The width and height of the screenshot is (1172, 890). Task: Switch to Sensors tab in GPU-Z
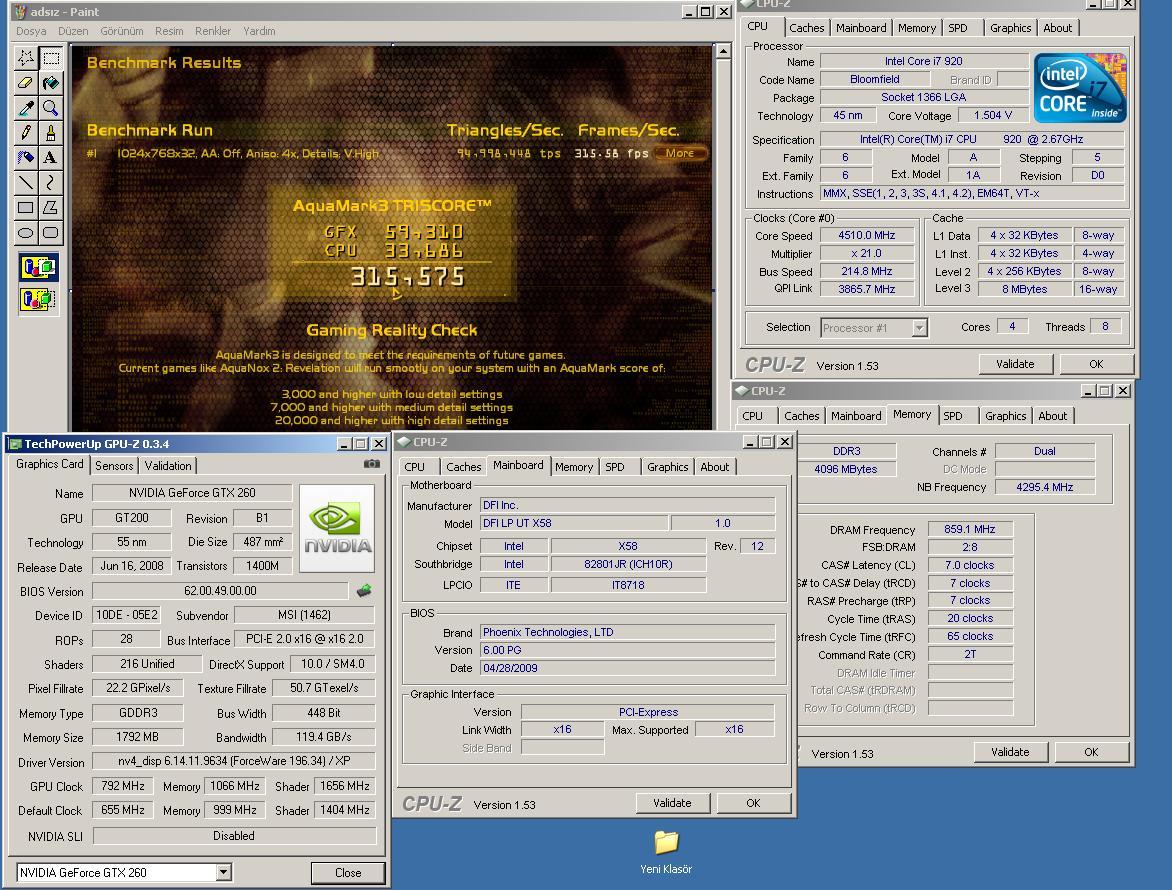coord(114,466)
